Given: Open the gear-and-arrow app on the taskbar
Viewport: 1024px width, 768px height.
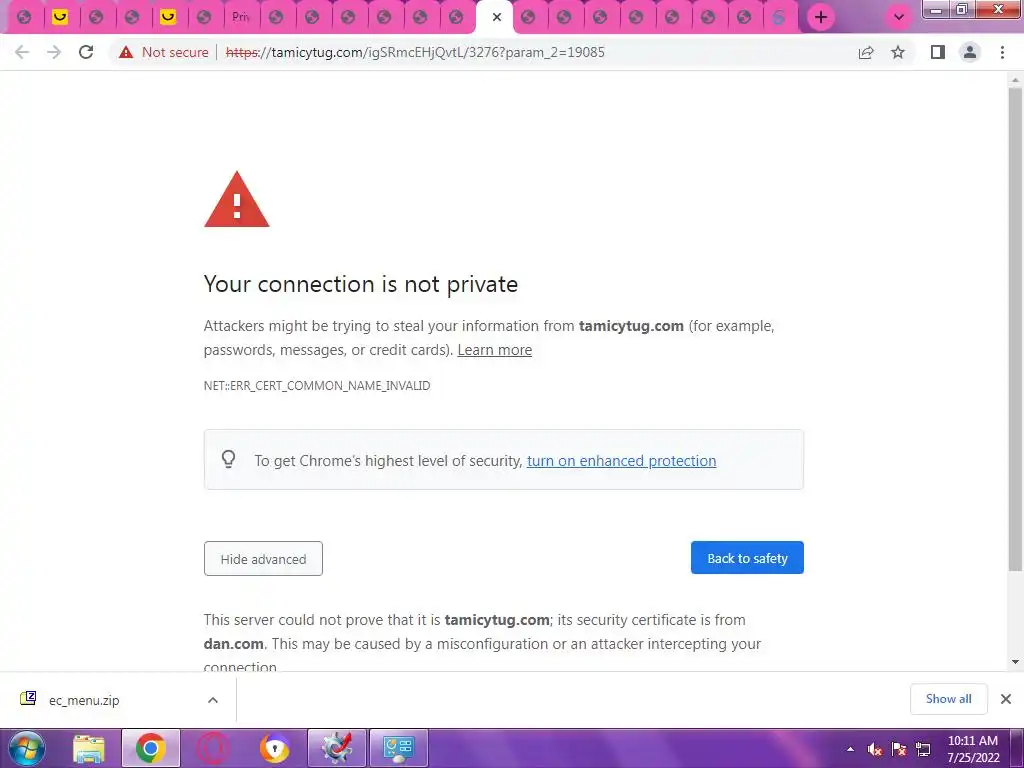Looking at the screenshot, I should (337, 748).
